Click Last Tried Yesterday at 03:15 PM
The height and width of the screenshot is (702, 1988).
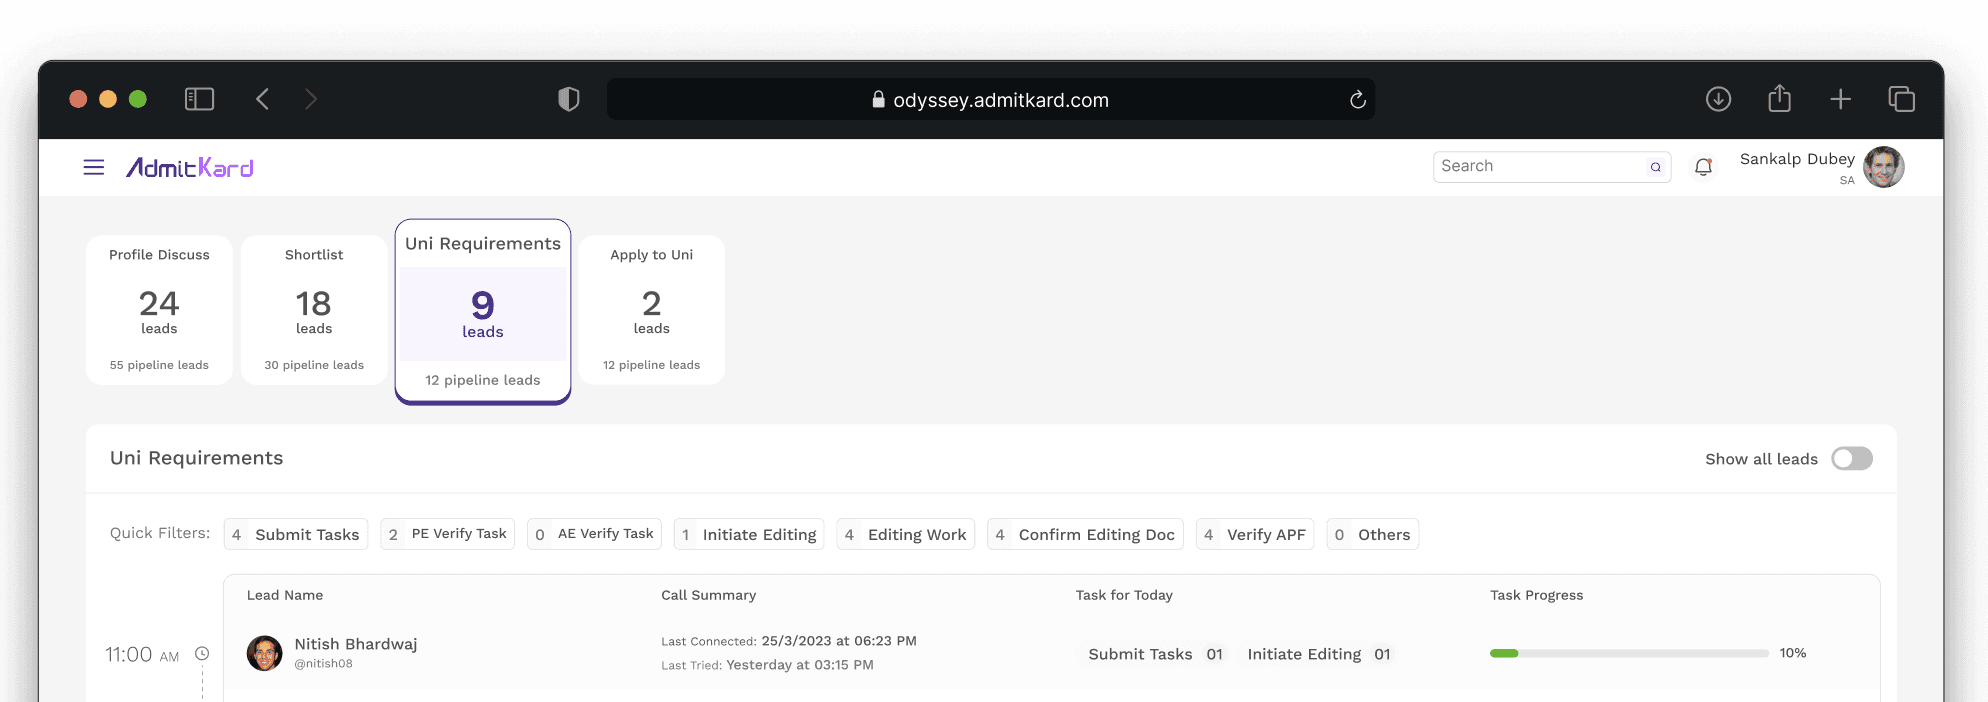click(x=767, y=665)
